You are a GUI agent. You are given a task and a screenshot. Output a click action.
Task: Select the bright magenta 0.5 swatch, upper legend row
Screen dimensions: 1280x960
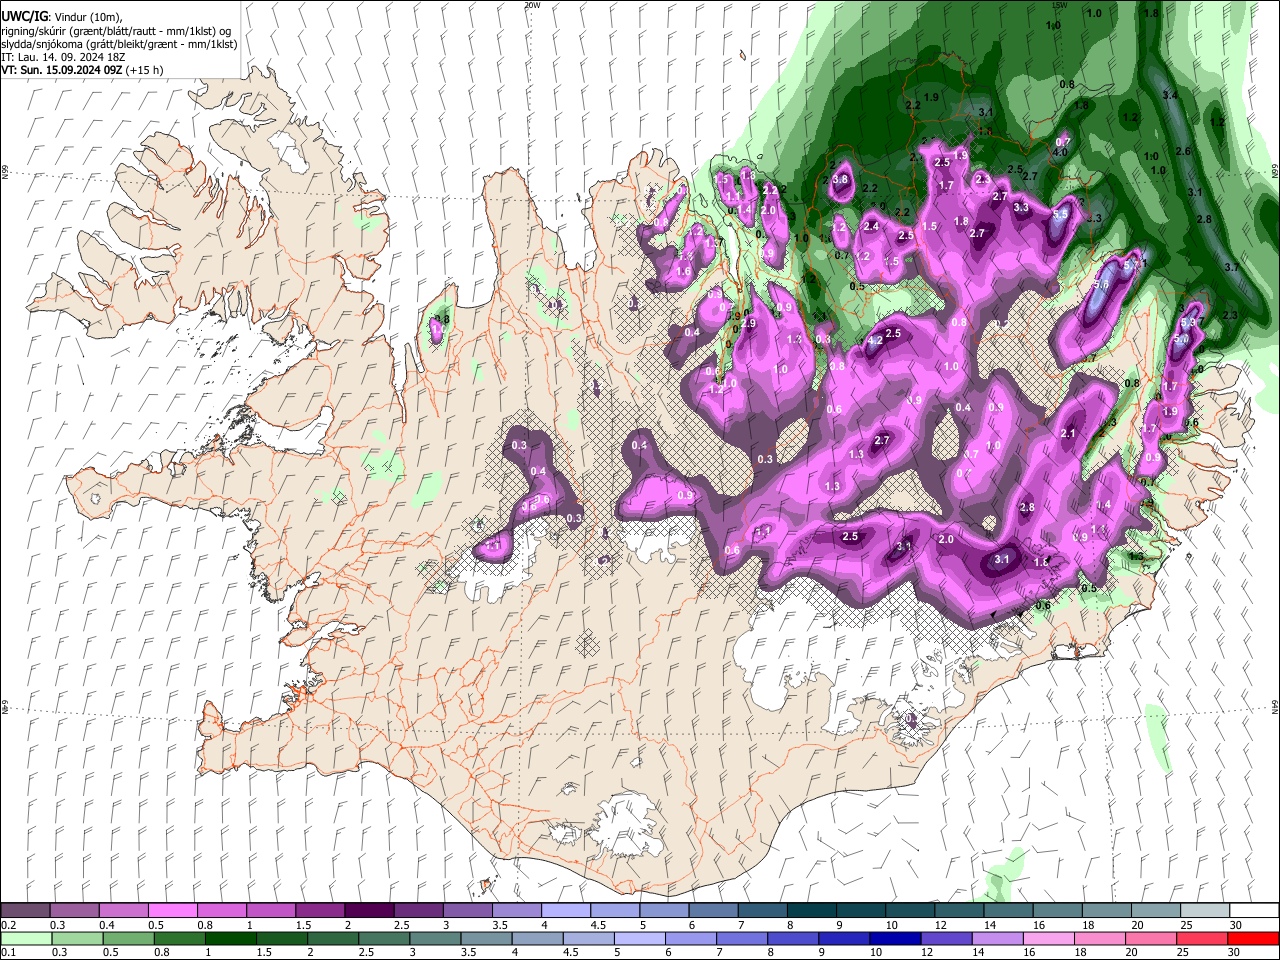click(173, 910)
